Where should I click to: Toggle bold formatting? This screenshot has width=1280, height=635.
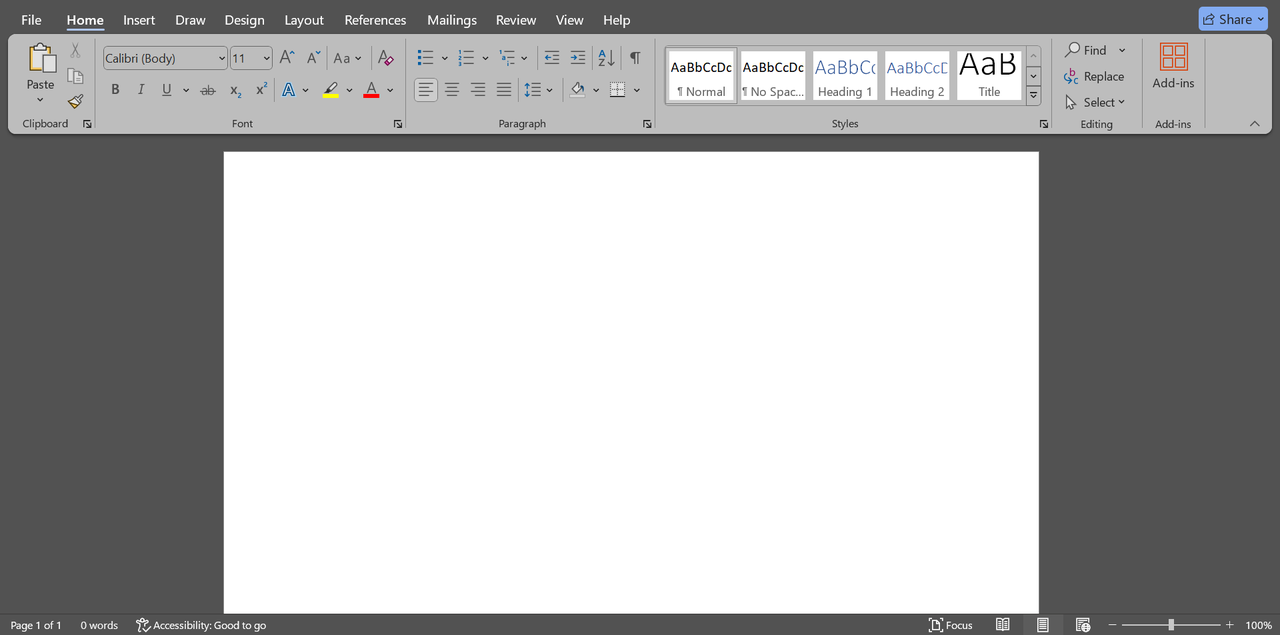pyautogui.click(x=115, y=90)
